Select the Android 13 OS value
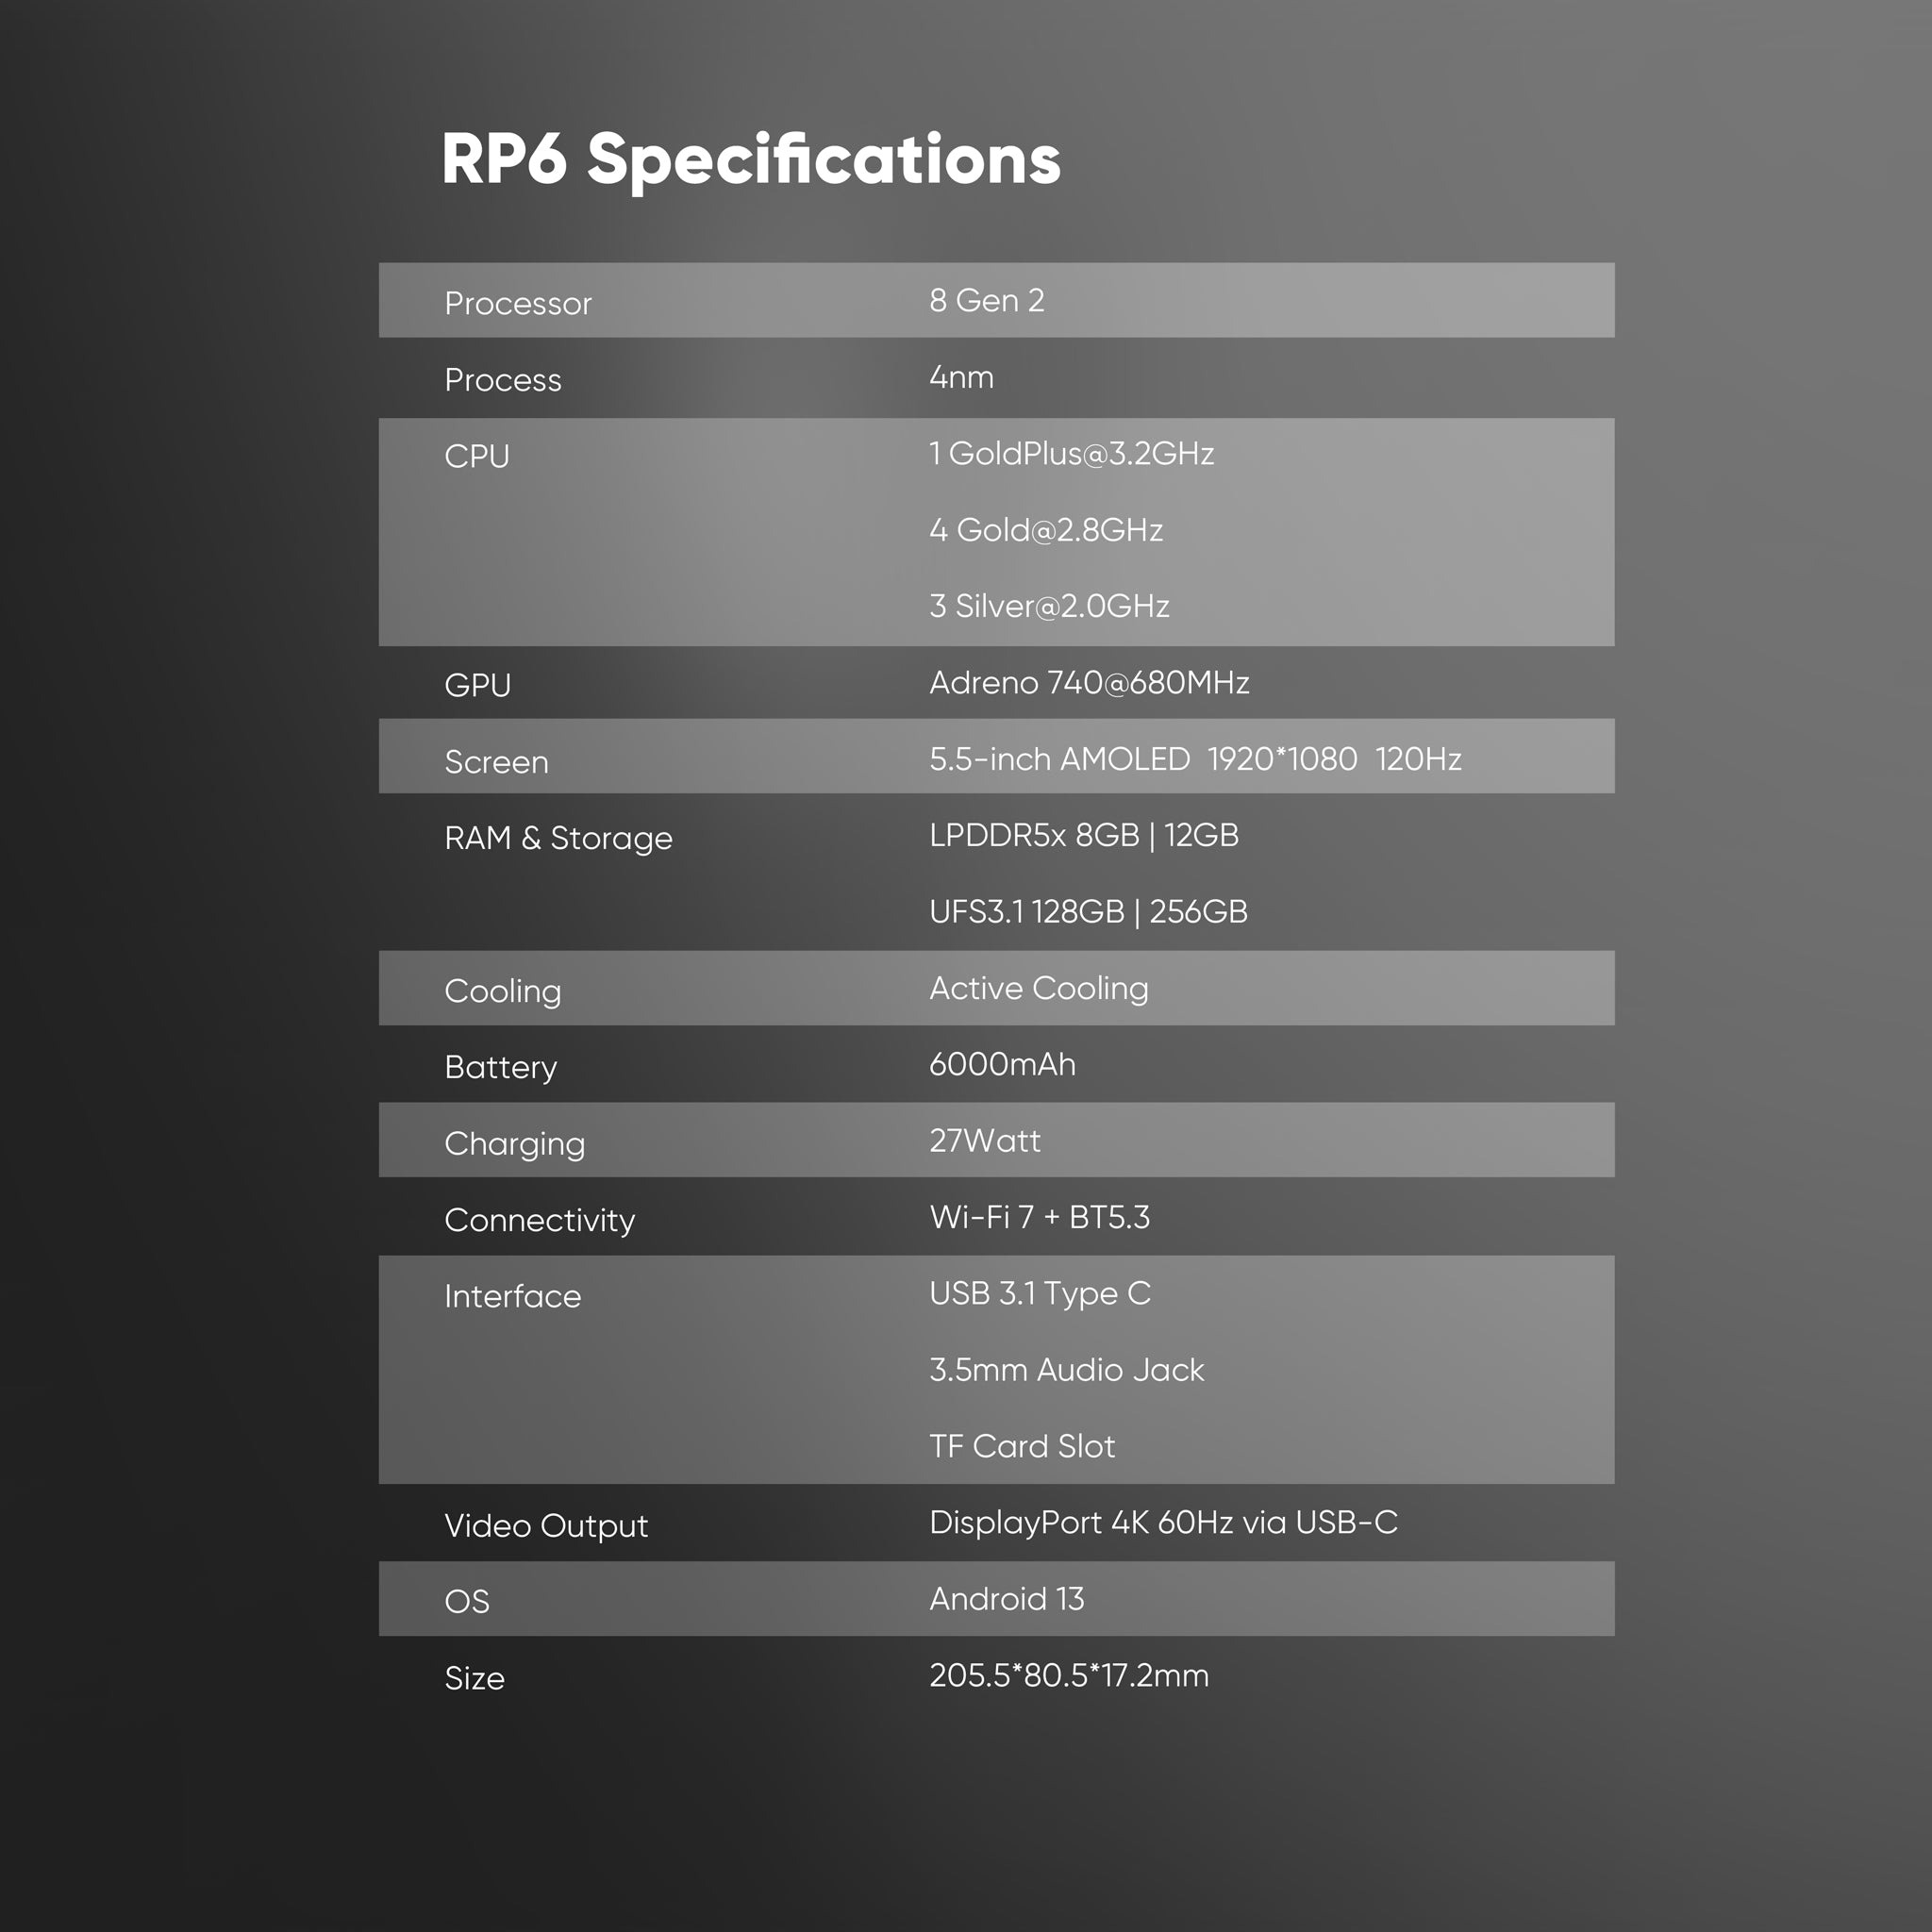This screenshot has height=1932, width=1932. pos(1006,1599)
